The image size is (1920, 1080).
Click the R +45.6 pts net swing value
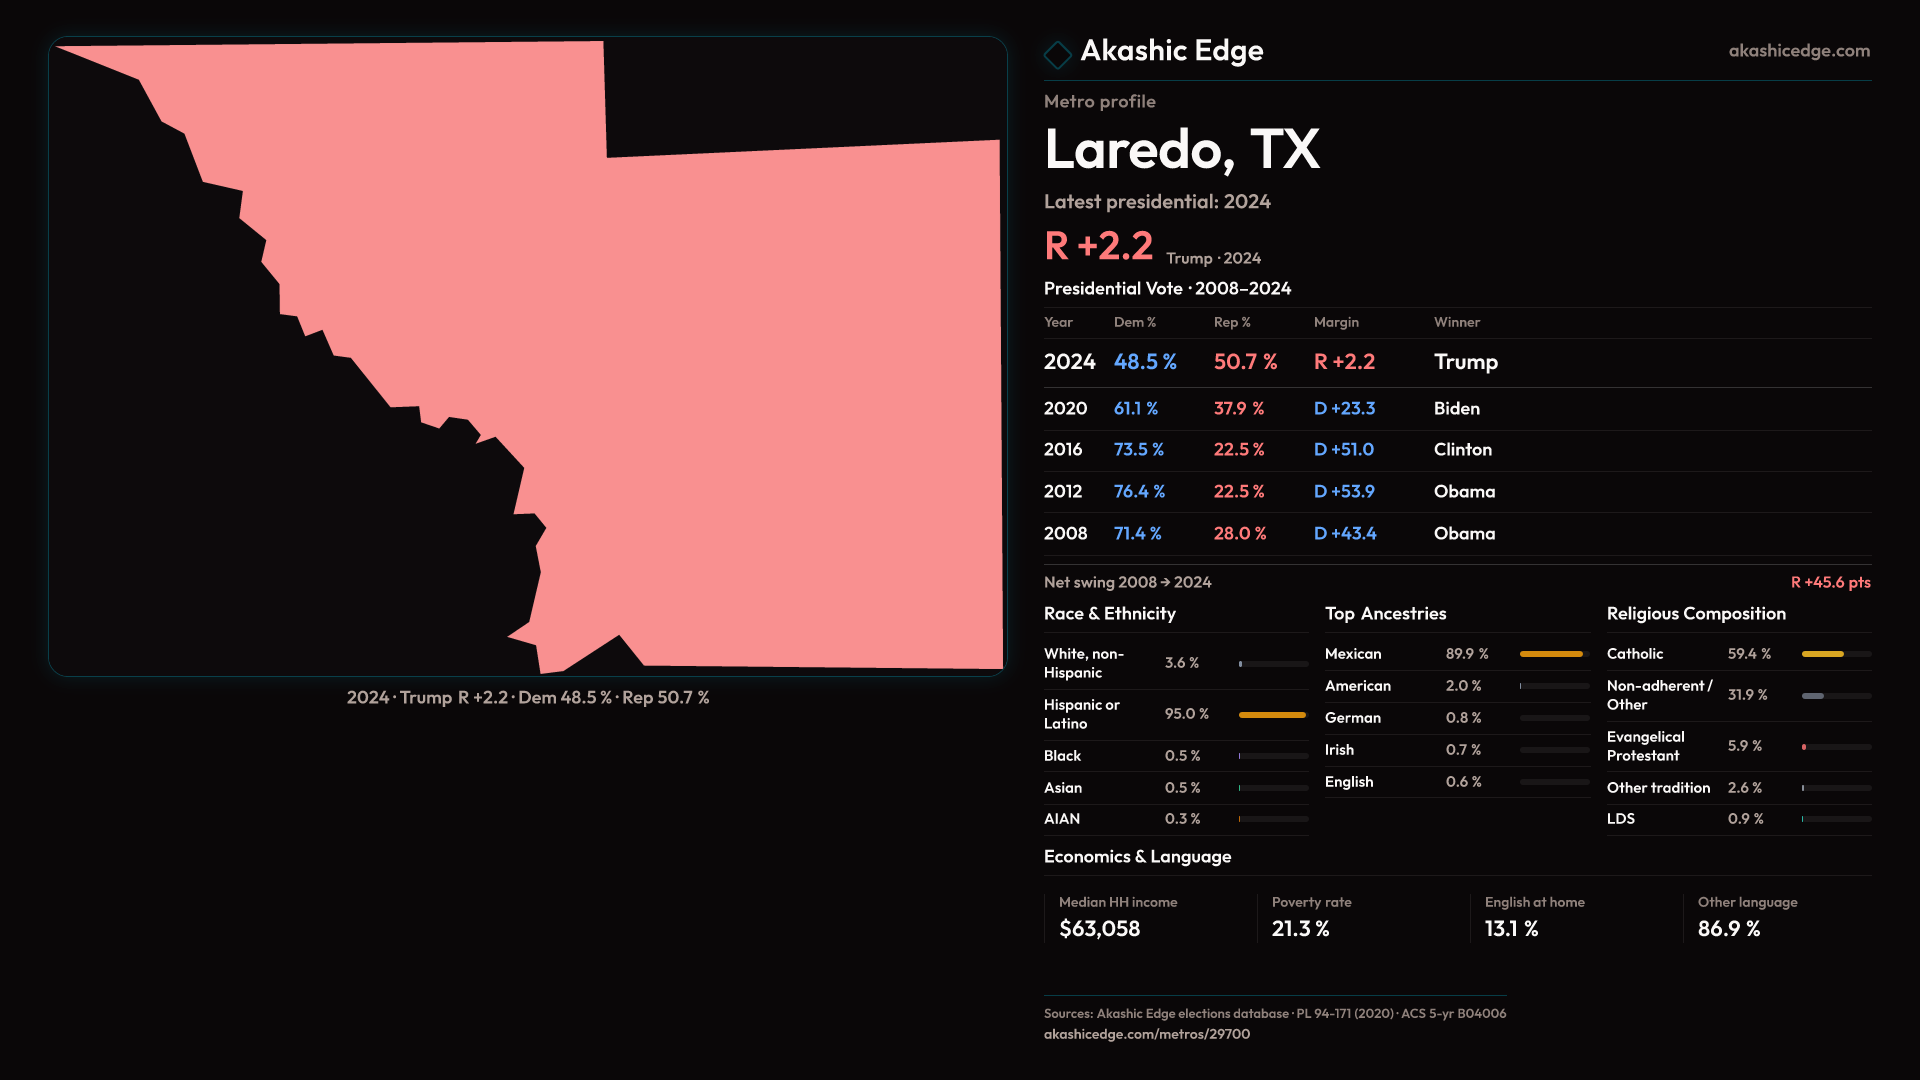pyautogui.click(x=1829, y=582)
